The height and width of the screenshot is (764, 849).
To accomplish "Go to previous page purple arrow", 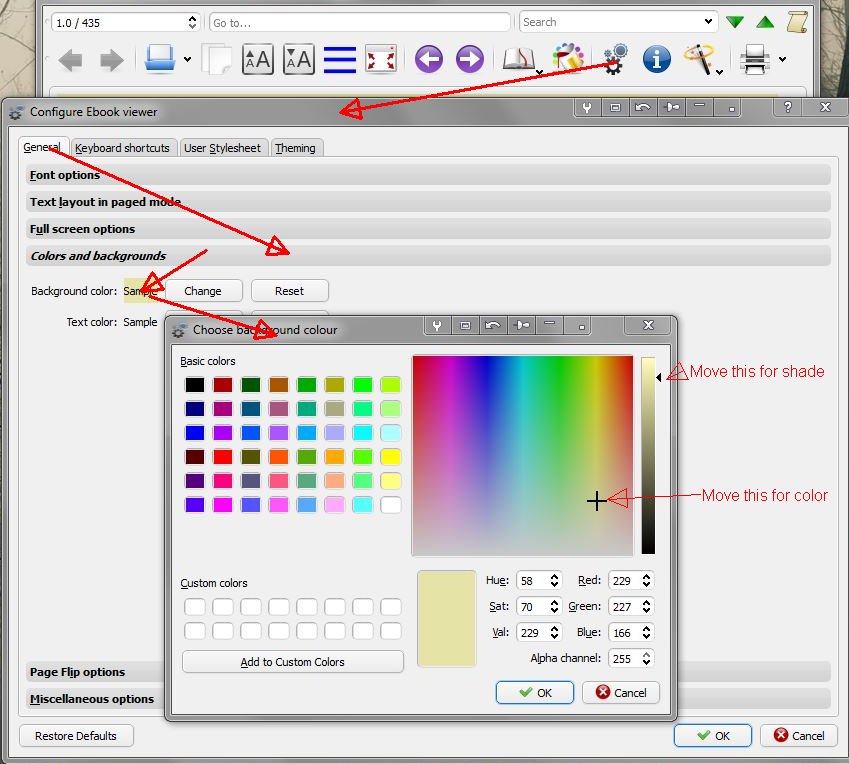I will (x=429, y=58).
